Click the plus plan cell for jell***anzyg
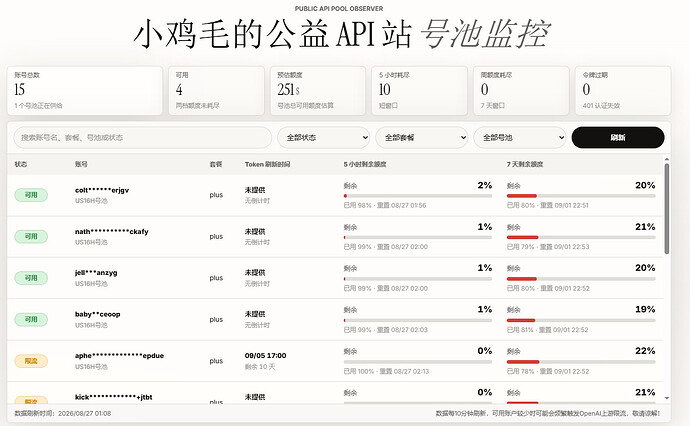Image resolution: width=690 pixels, height=426 pixels. (x=216, y=278)
